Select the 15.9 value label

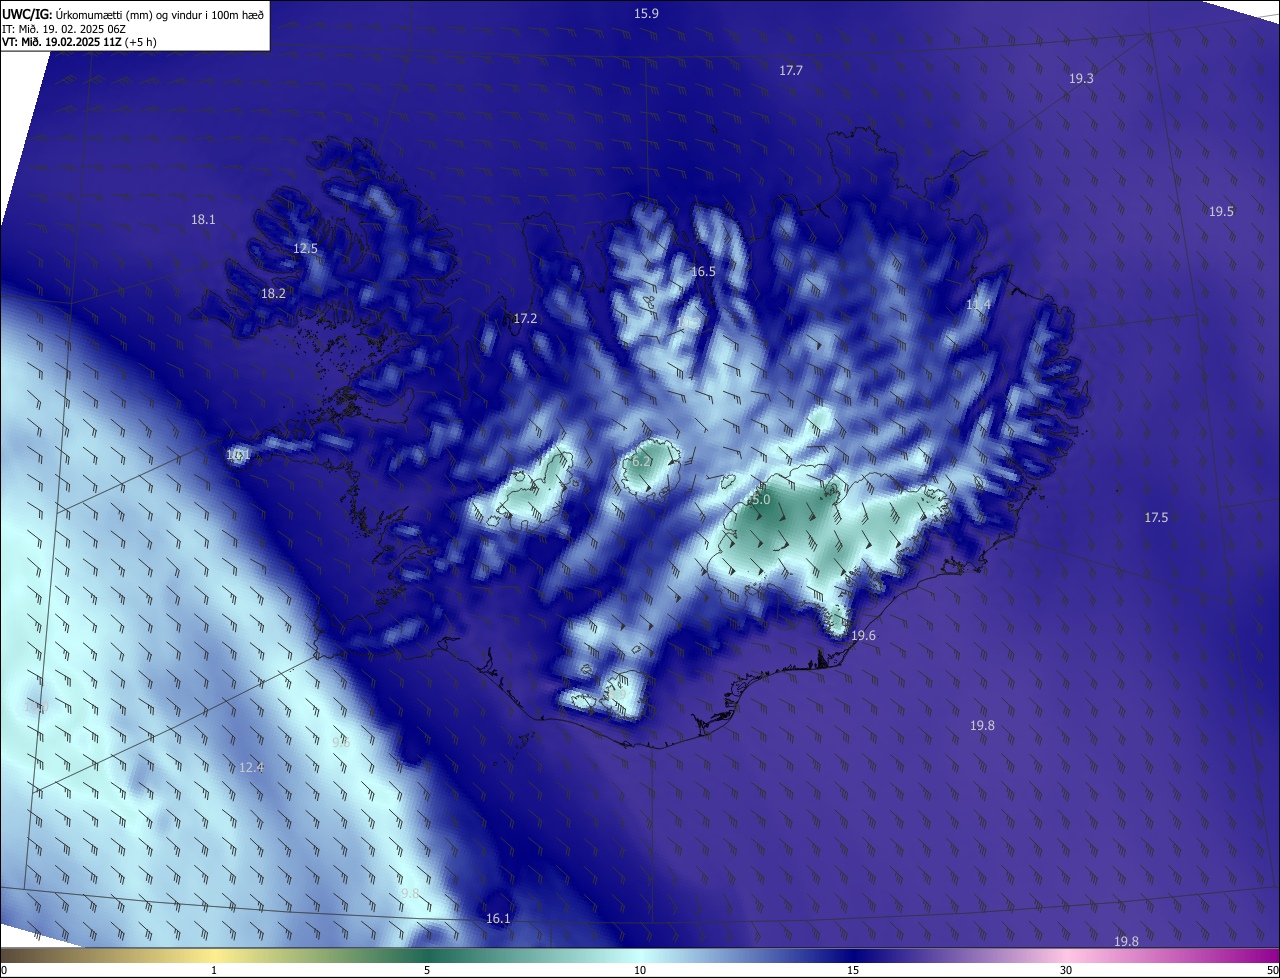point(646,13)
